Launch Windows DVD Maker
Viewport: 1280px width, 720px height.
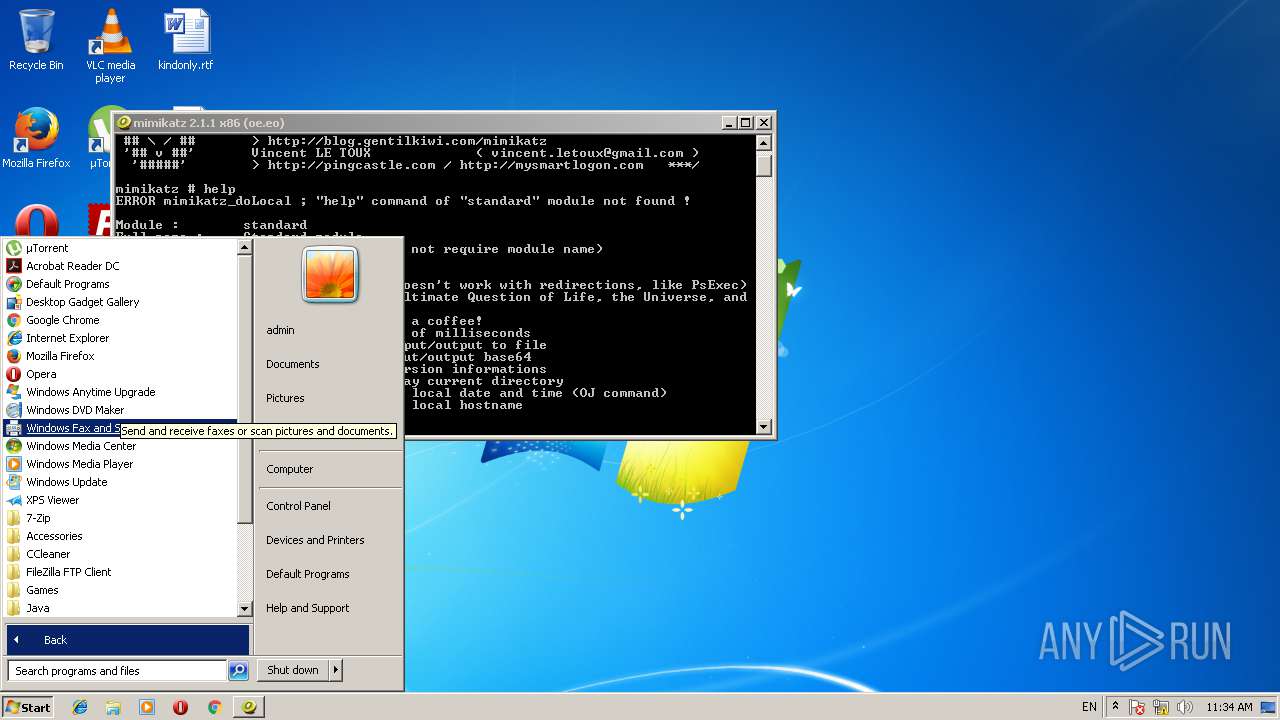[120, 410]
